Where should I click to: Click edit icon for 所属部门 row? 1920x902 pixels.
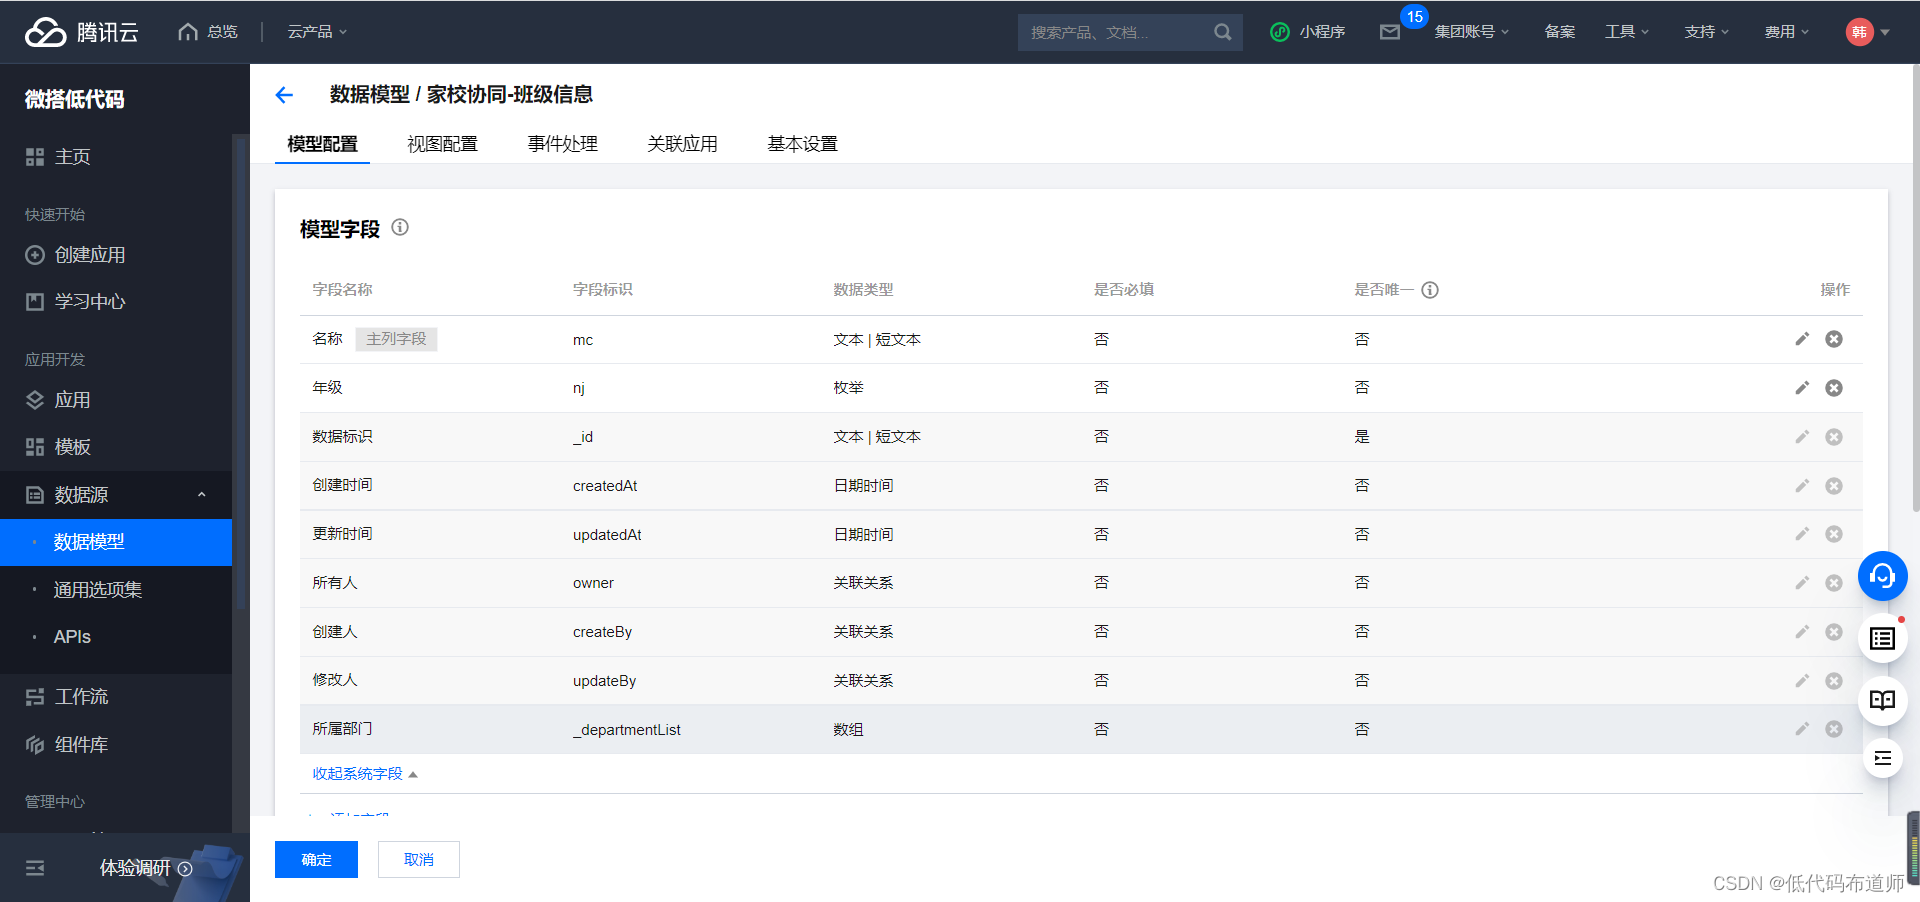(1802, 729)
